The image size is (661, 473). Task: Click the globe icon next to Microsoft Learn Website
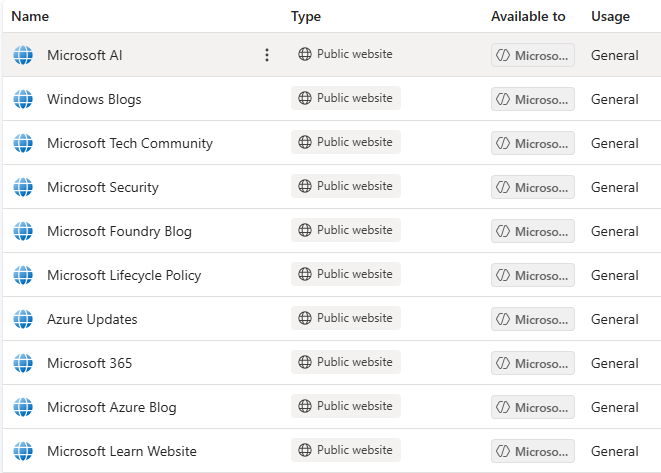click(x=23, y=451)
